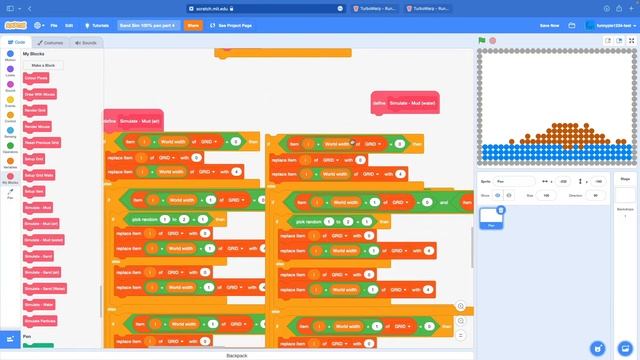Open My Stuff folder icon

[x=572, y=25]
